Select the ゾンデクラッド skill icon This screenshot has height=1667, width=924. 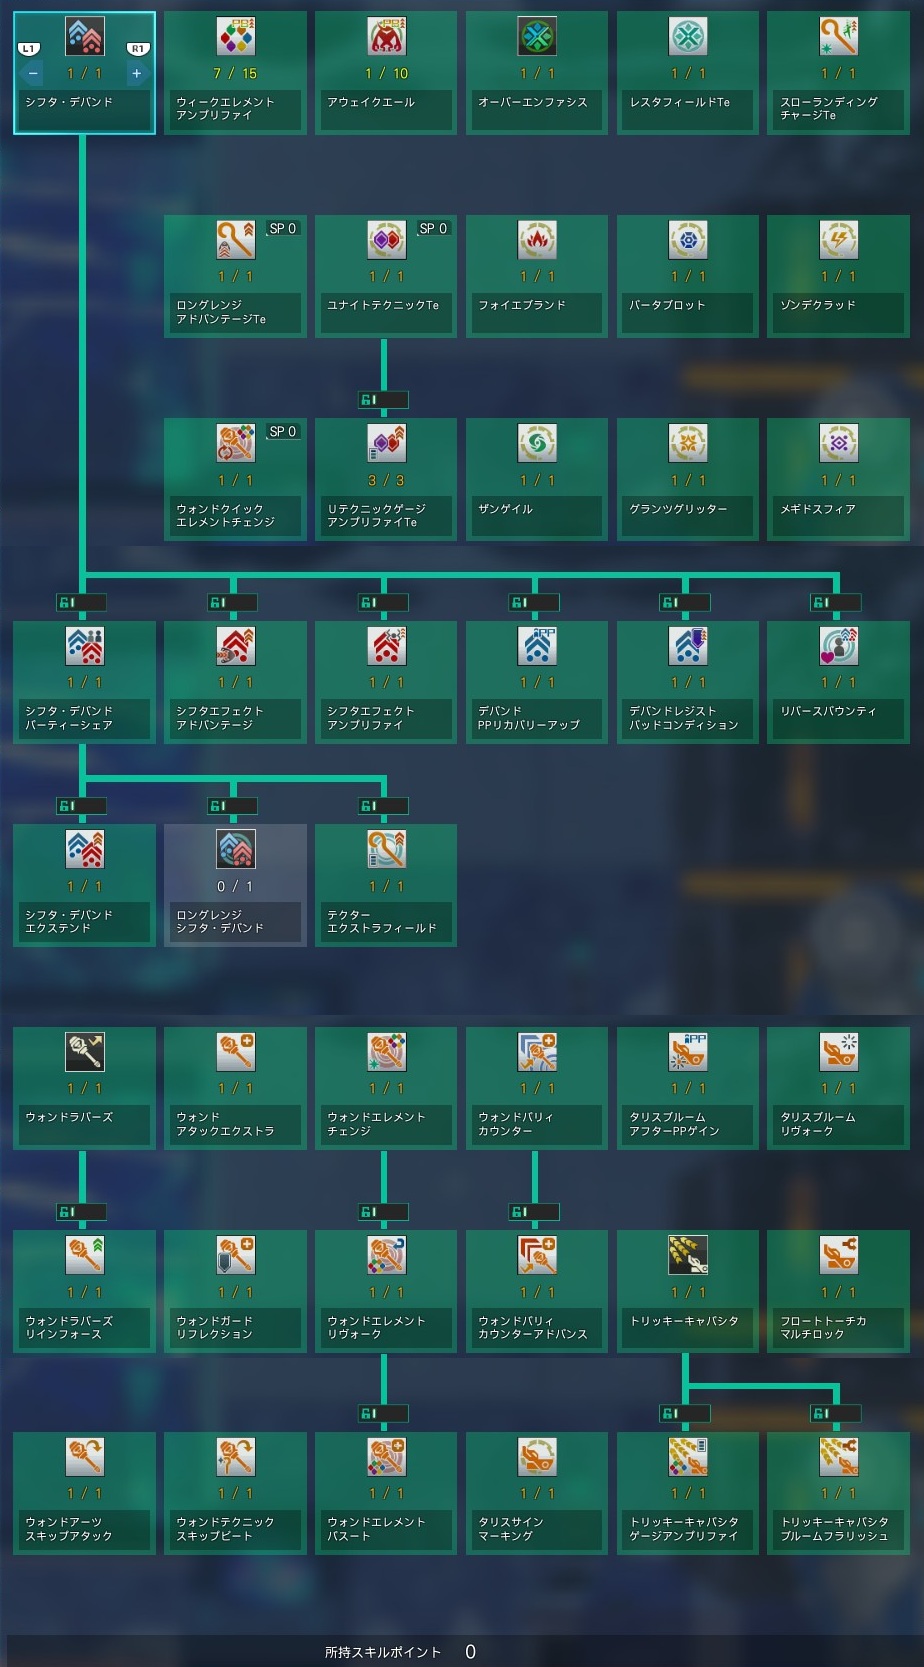point(839,240)
